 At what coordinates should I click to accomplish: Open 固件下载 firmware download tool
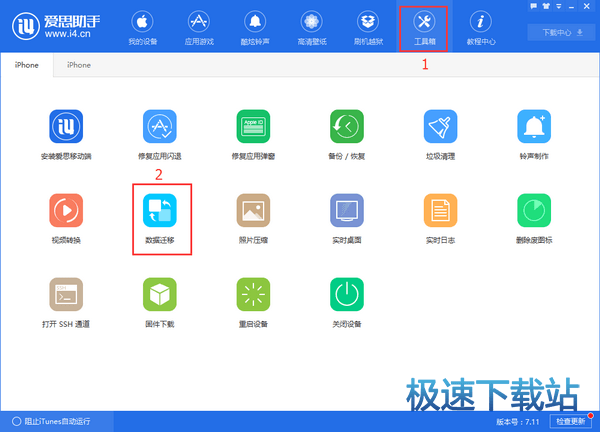click(x=160, y=303)
